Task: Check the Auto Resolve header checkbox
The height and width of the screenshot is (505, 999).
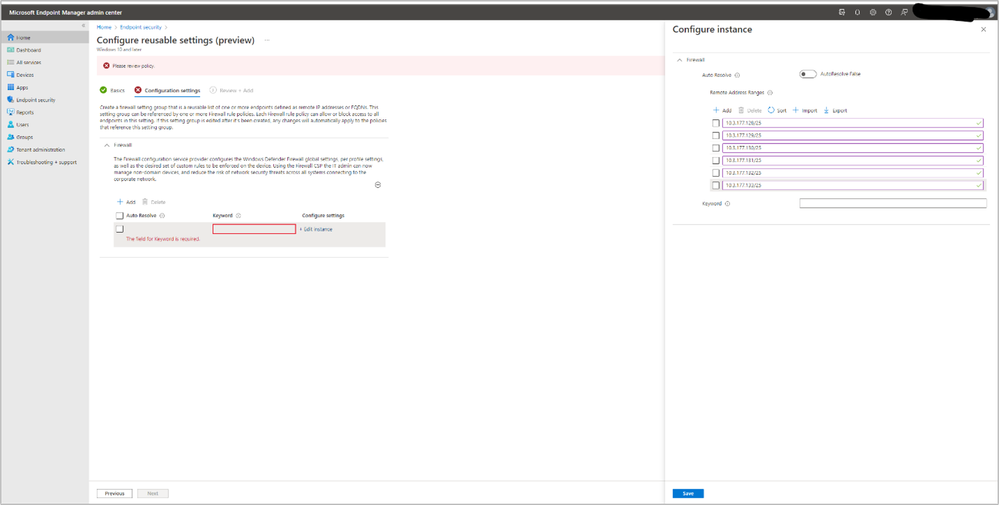Action: (x=120, y=216)
